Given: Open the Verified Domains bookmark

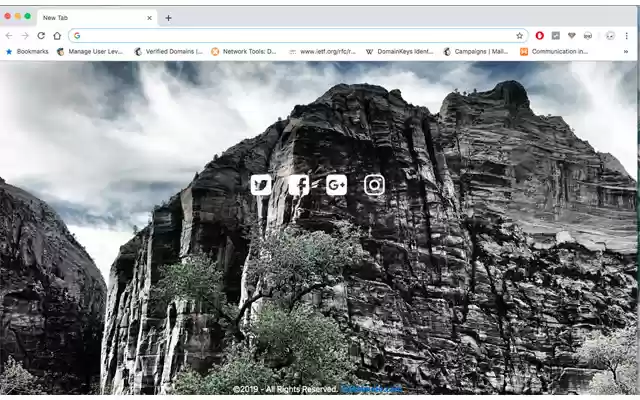Looking at the screenshot, I should pos(169,51).
